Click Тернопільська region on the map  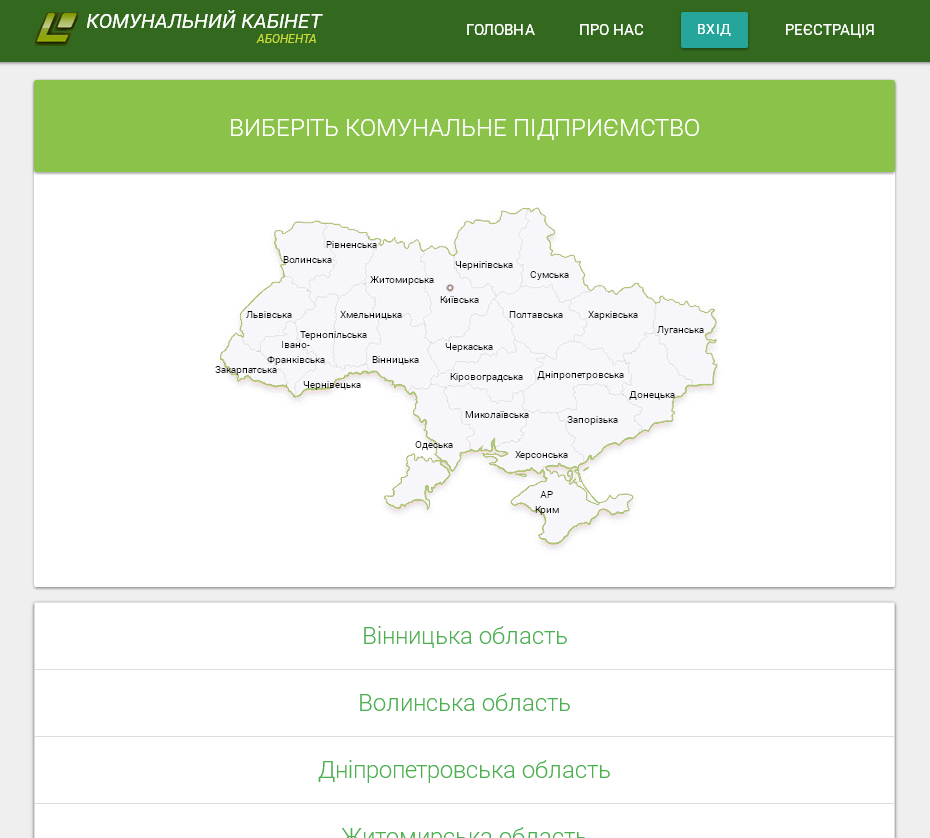pos(333,335)
